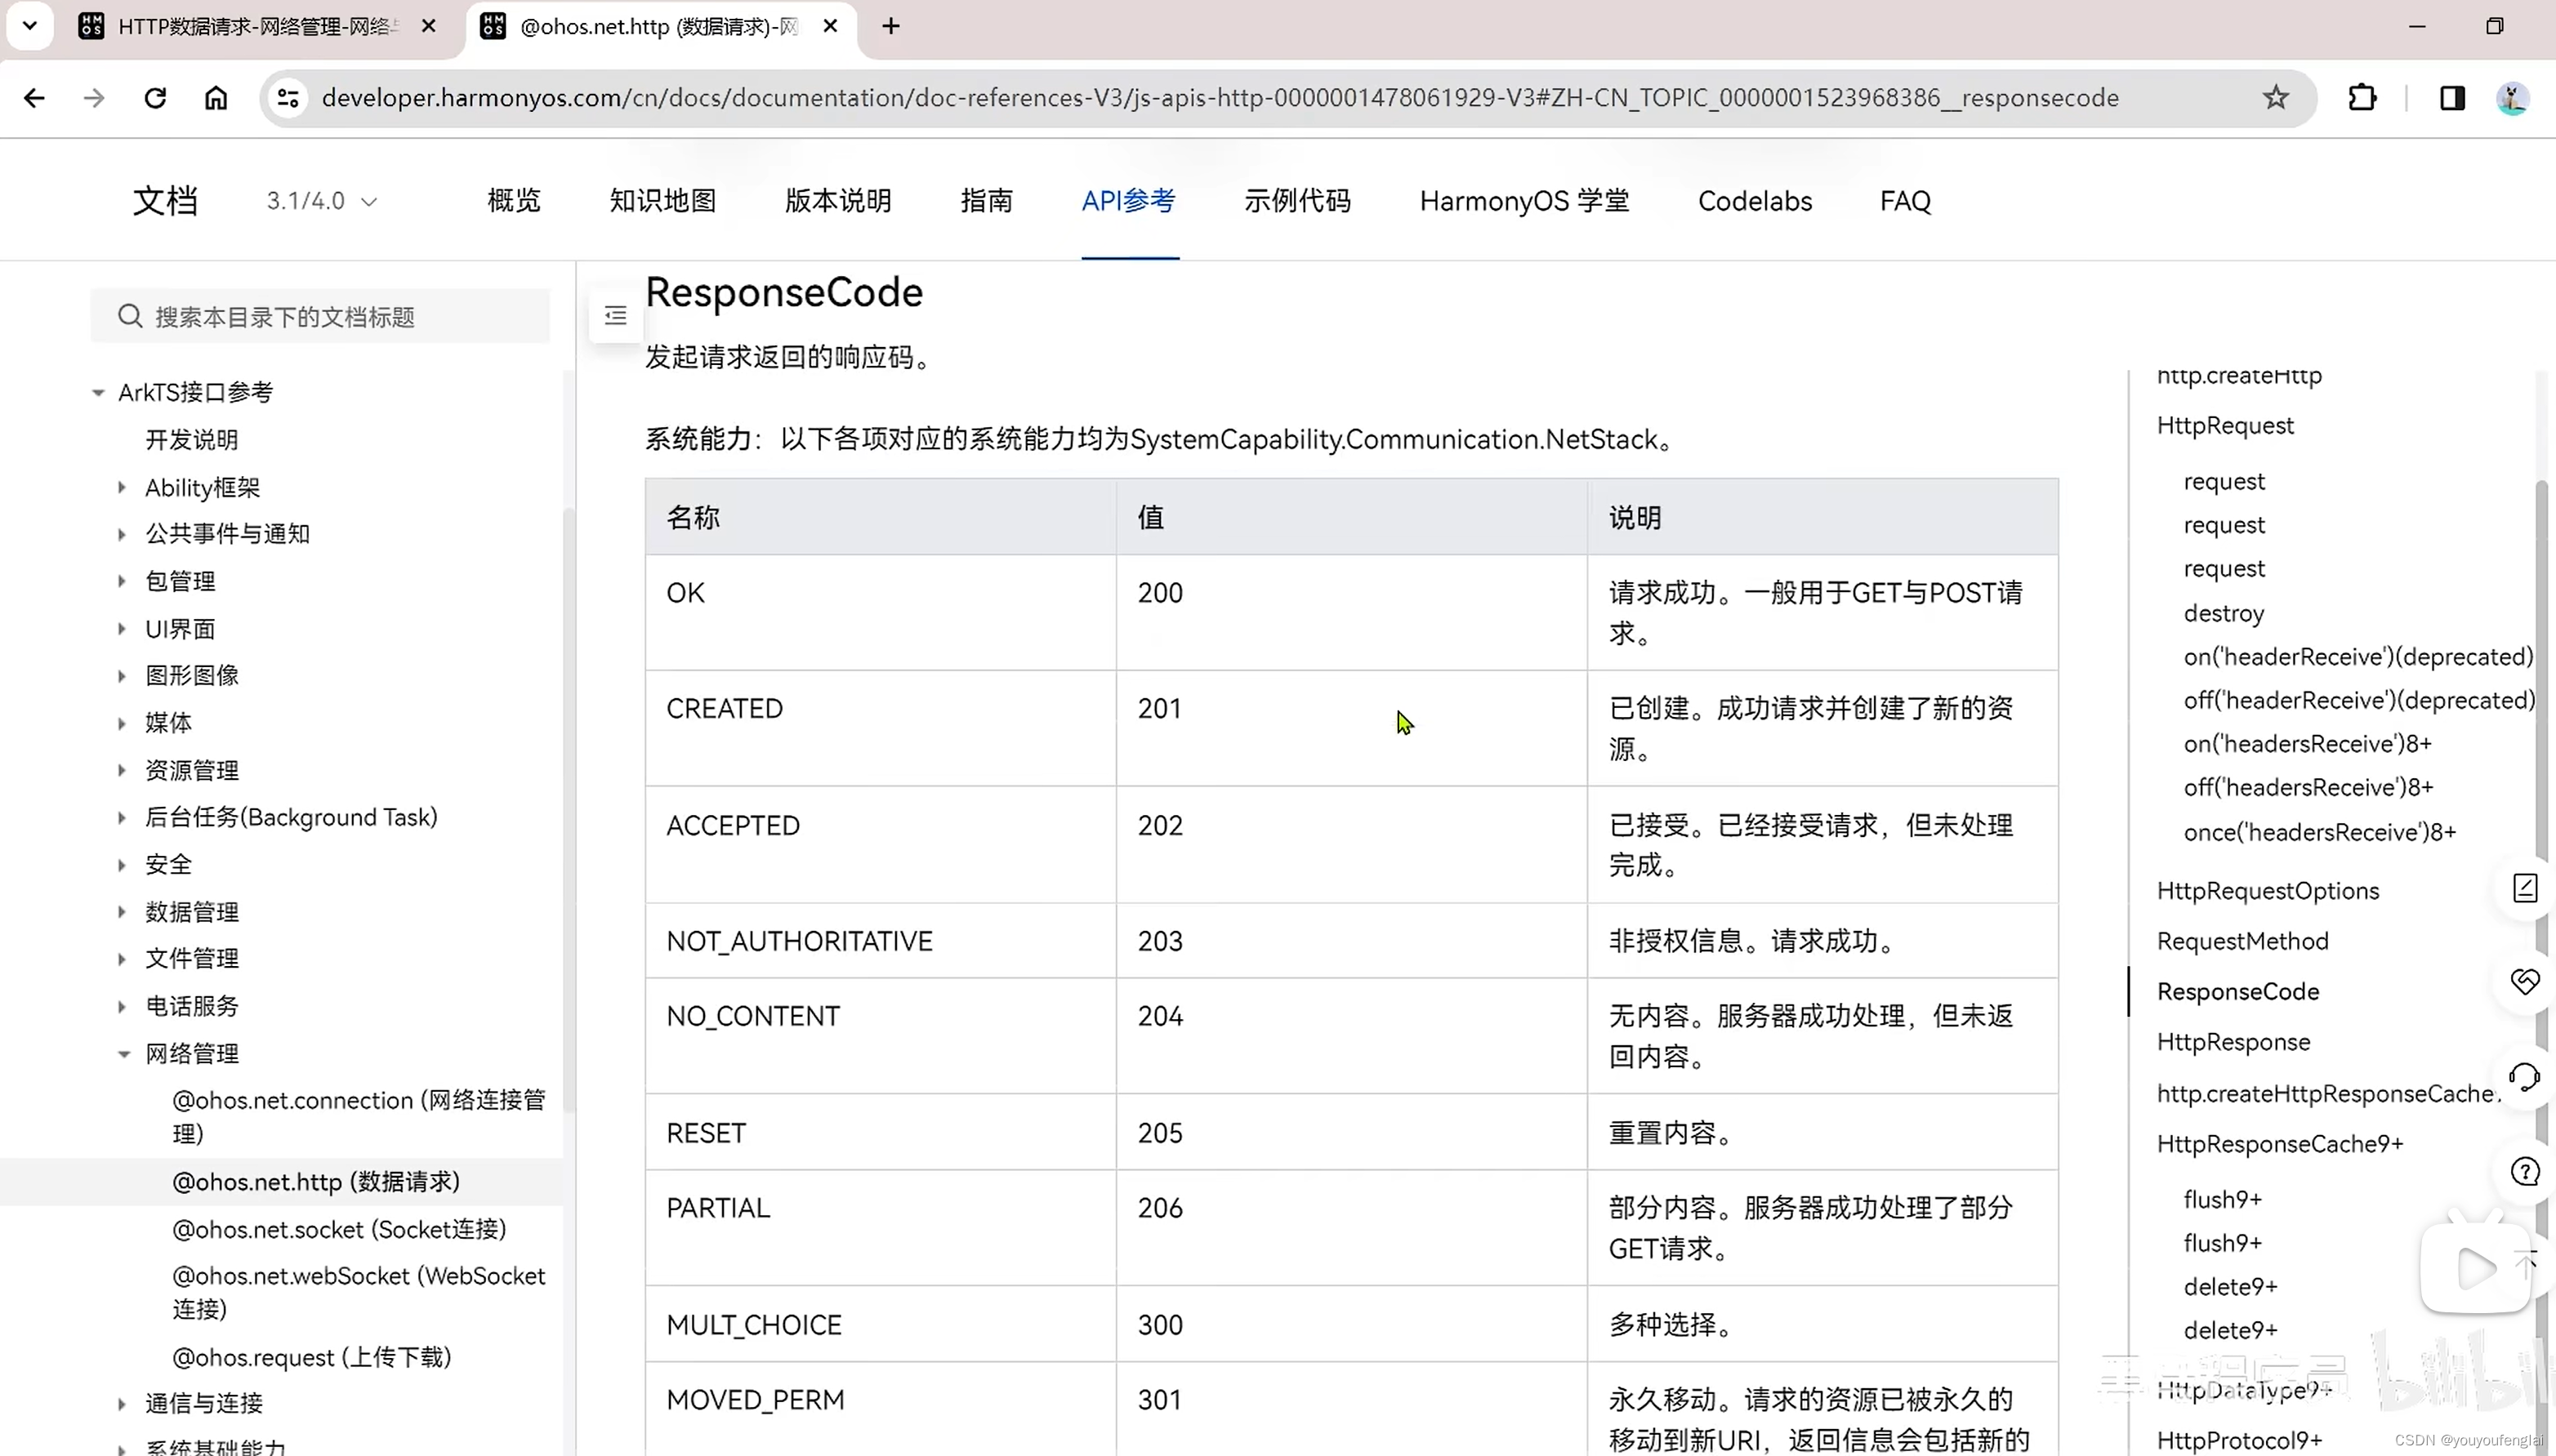Close the HTTP数据请求 tab

pos(429,26)
